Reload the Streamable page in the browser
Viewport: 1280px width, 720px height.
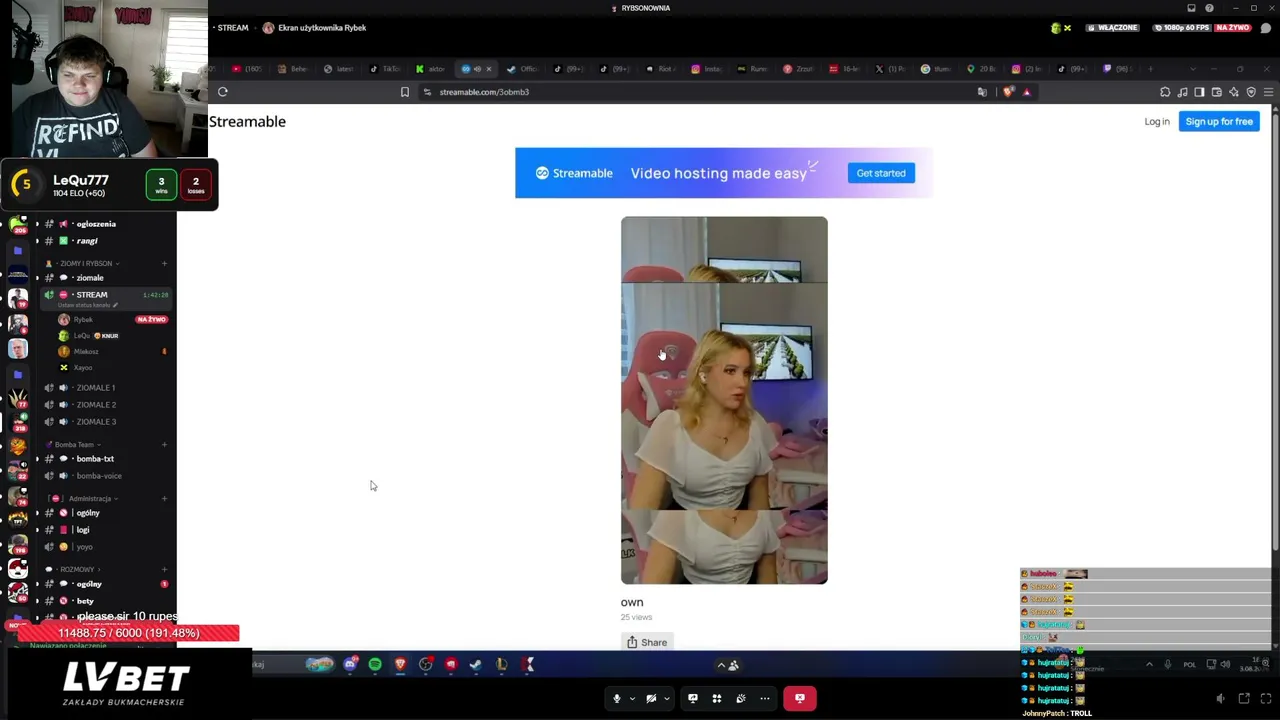tap(223, 92)
